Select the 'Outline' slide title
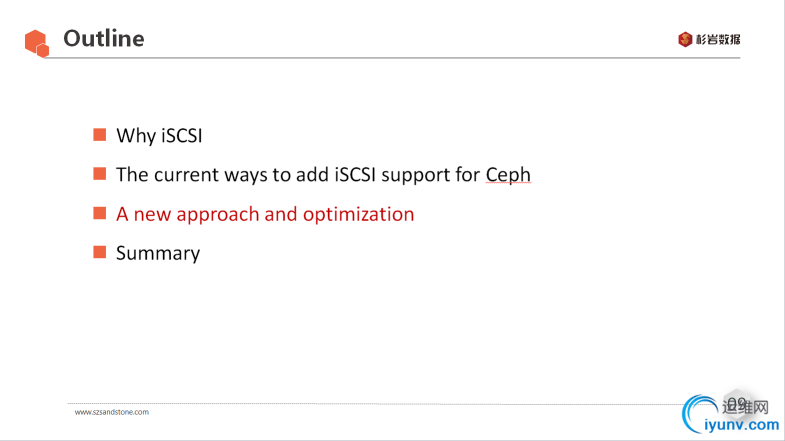Screen dimensions: 785x441 (x=103, y=39)
